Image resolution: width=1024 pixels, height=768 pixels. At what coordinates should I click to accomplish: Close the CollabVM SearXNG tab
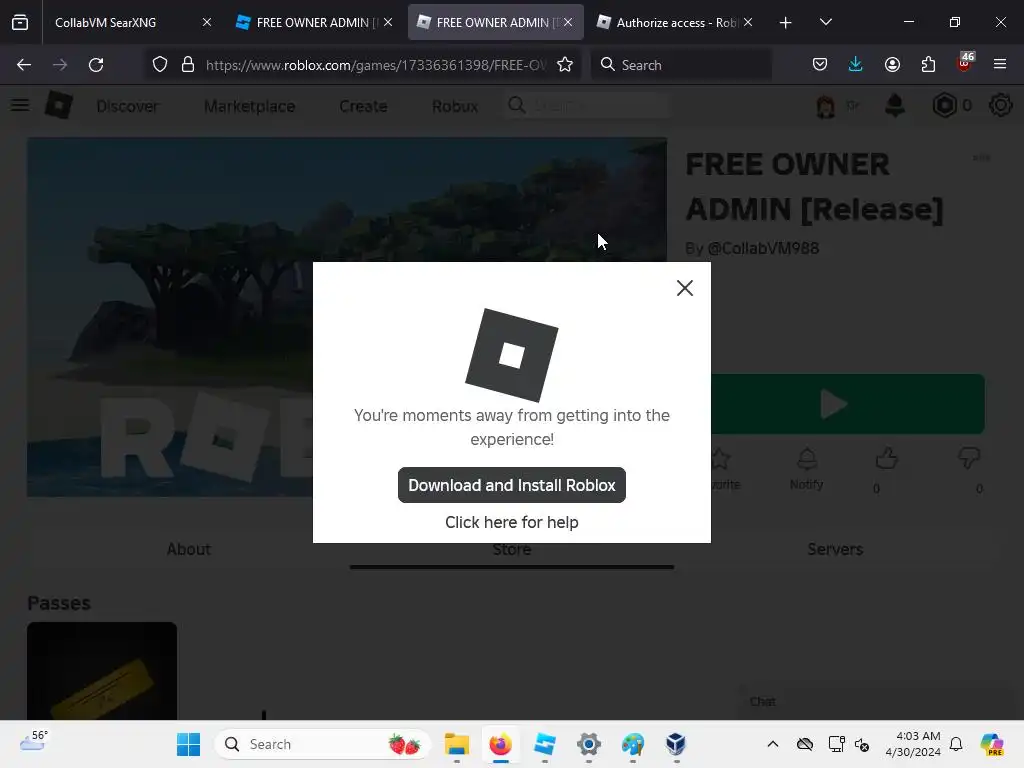tap(207, 22)
